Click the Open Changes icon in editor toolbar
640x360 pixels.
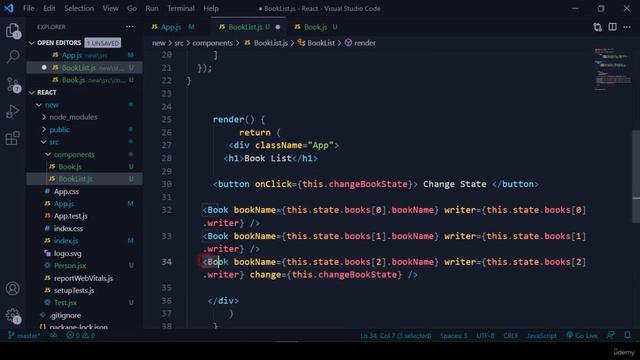(597, 27)
